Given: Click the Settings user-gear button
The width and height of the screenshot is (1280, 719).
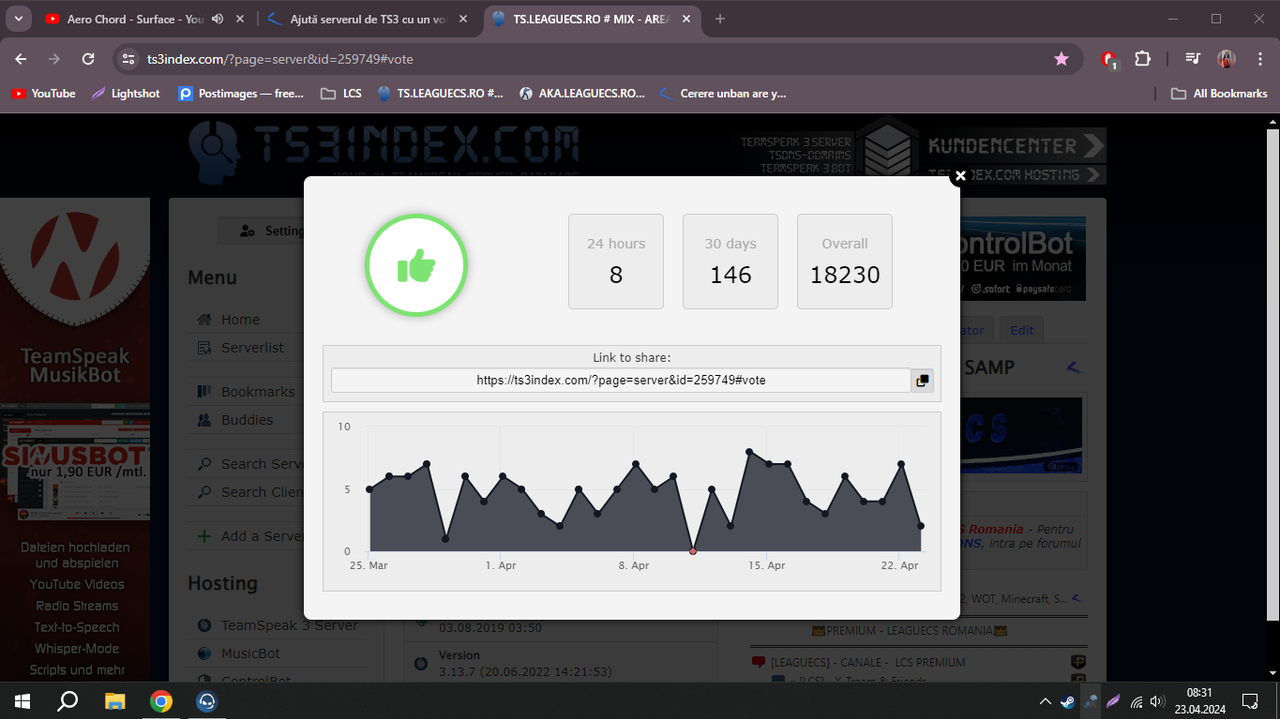Looking at the screenshot, I should click(262, 230).
